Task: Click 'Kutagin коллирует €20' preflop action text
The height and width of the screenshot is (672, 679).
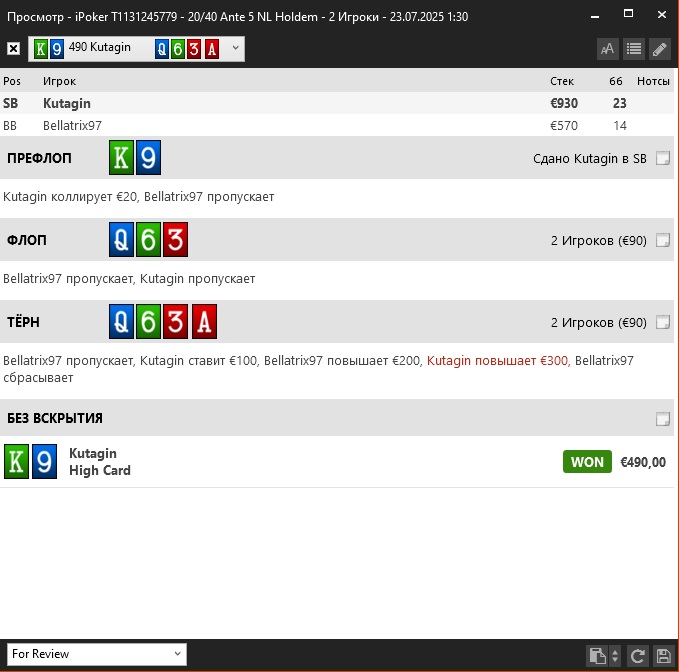Action: 70,197
